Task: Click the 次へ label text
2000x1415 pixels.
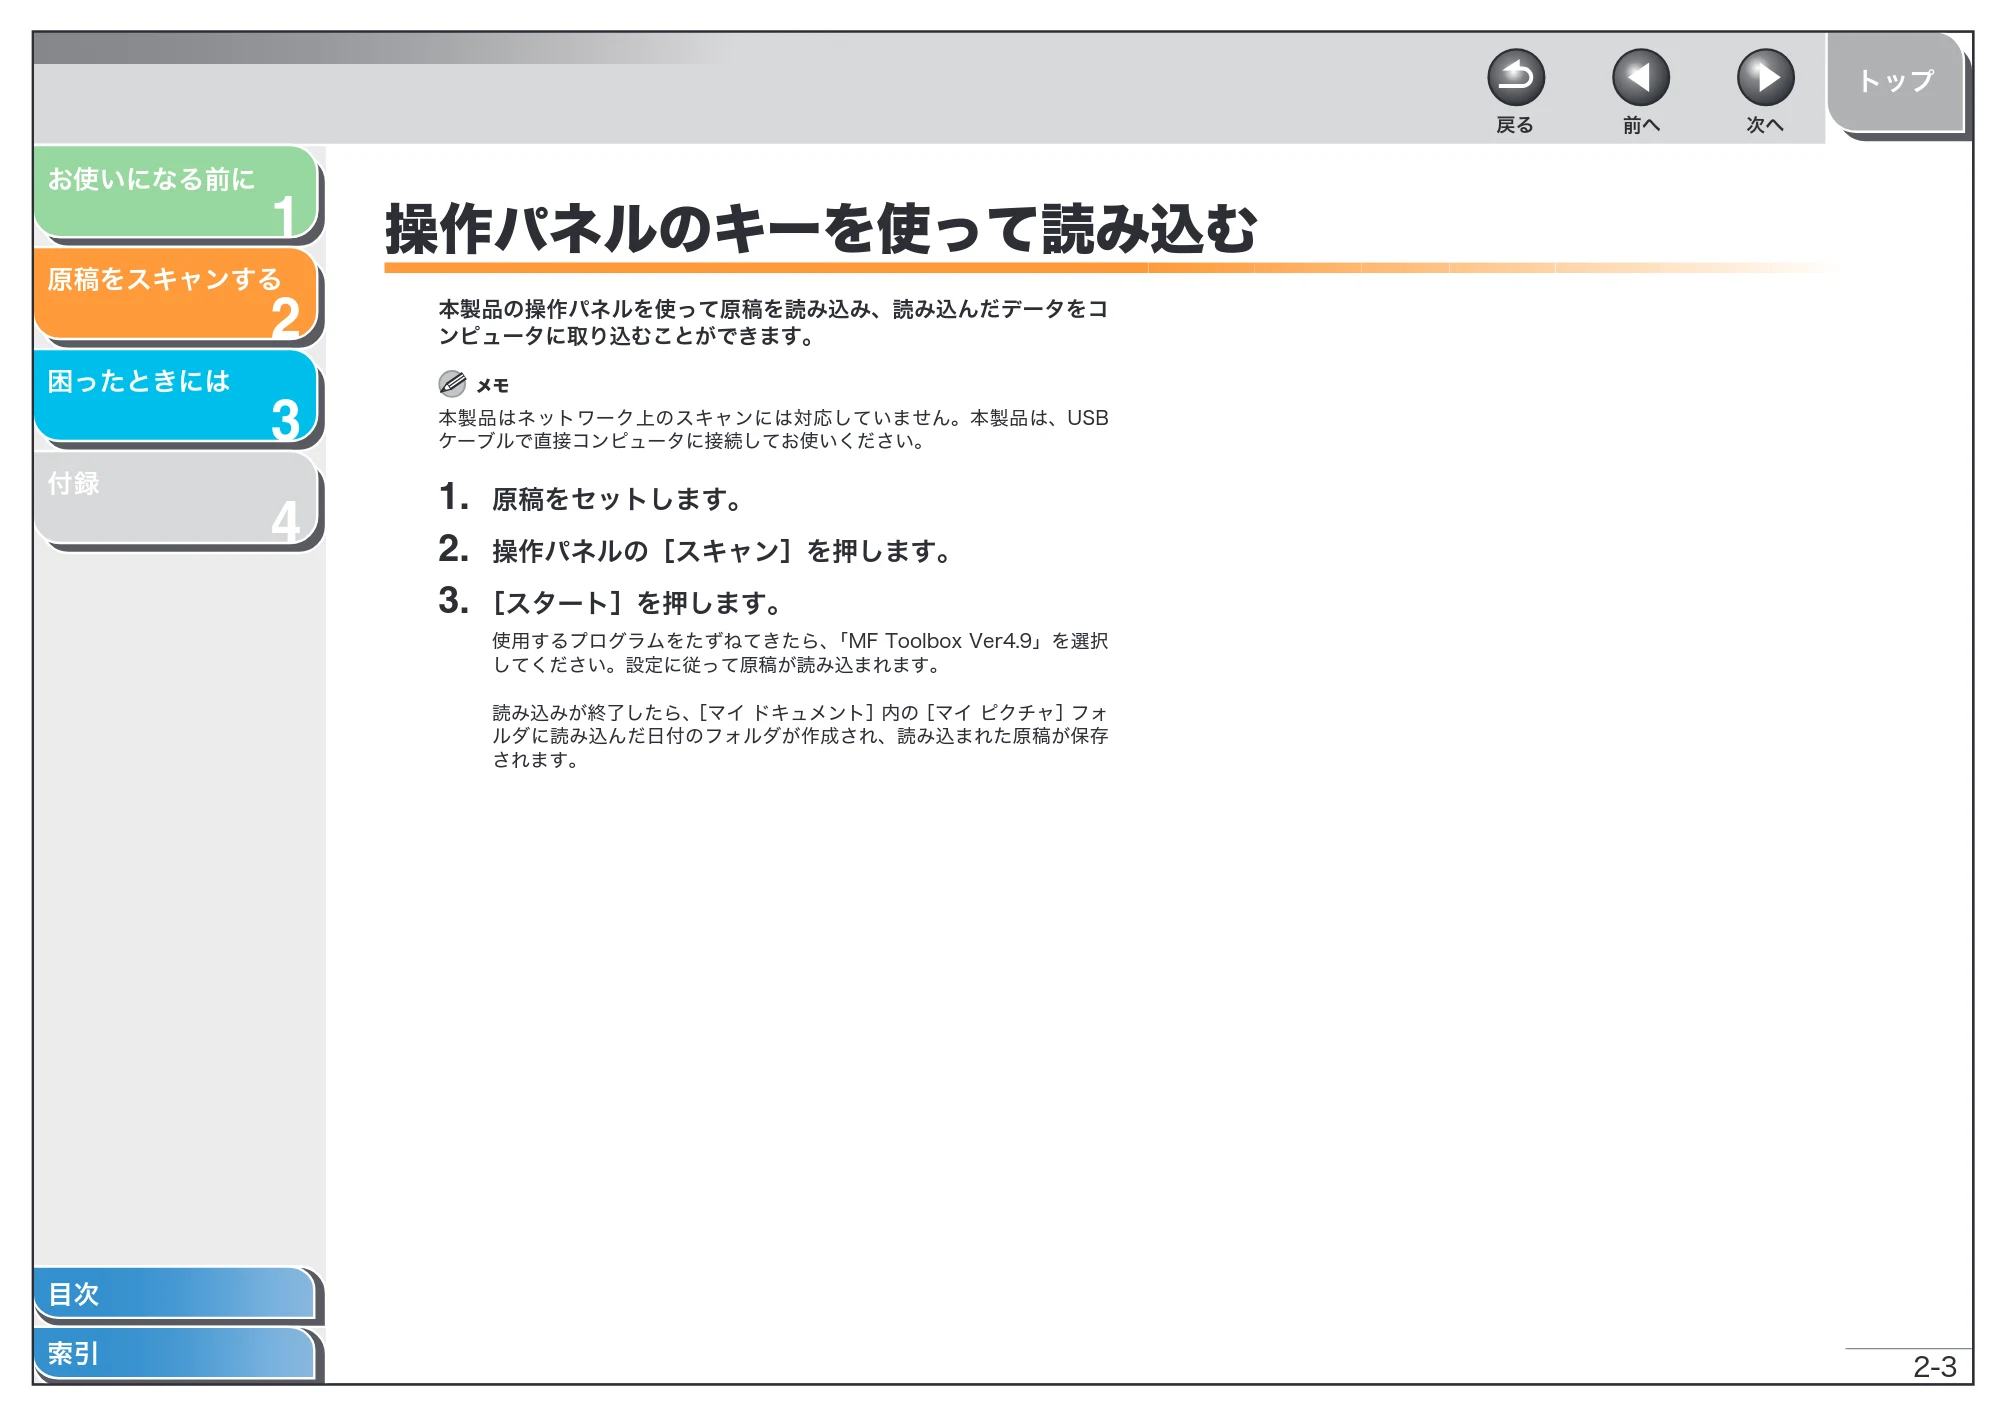Action: 1765,125
